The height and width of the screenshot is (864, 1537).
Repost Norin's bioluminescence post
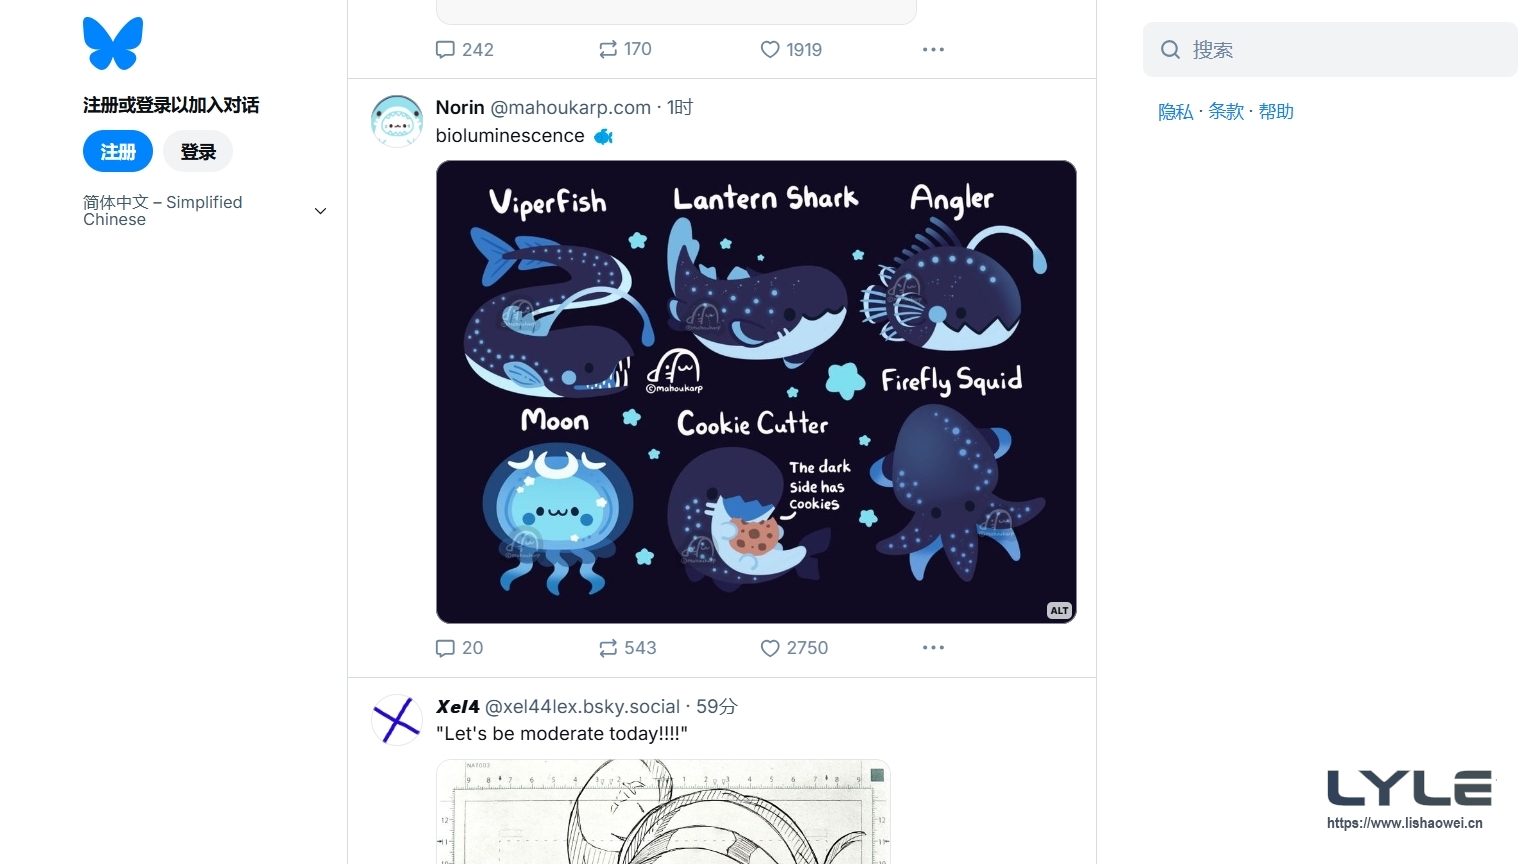click(x=608, y=648)
